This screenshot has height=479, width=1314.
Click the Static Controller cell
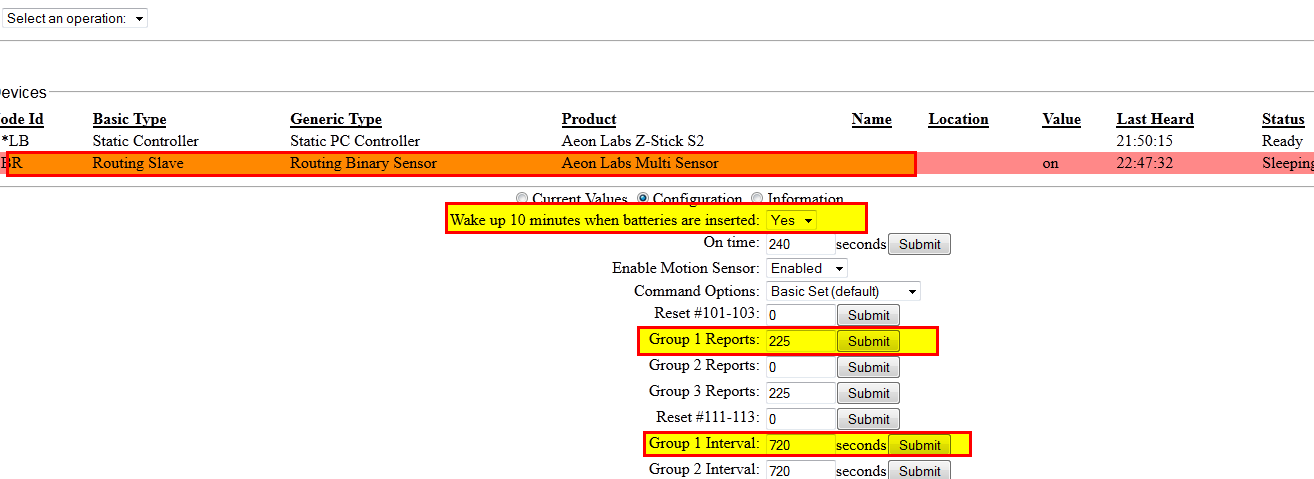pos(146,141)
